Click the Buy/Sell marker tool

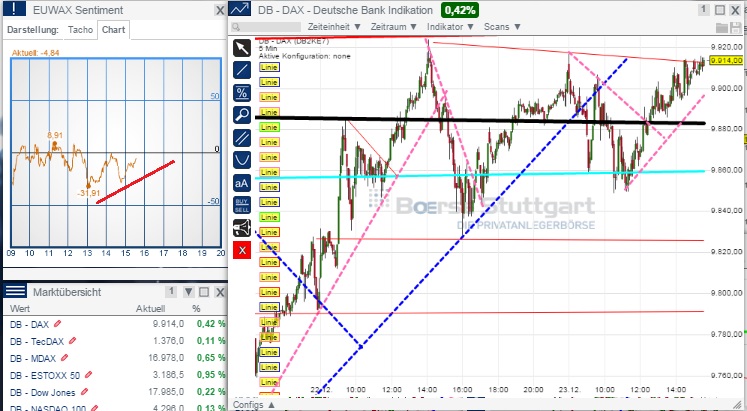[x=241, y=204]
